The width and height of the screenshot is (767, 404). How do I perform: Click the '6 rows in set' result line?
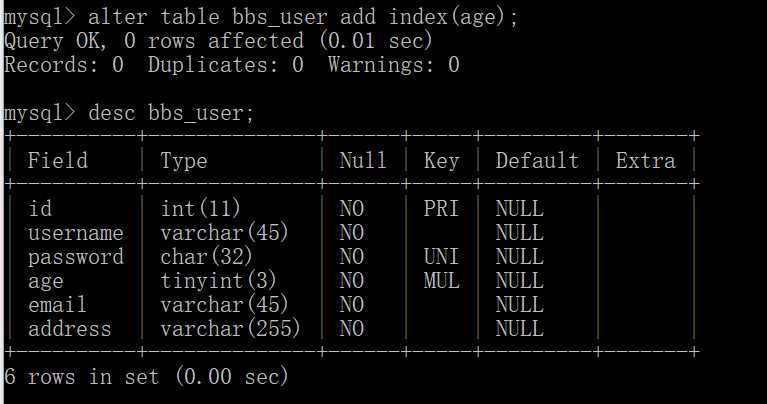[x=146, y=377]
